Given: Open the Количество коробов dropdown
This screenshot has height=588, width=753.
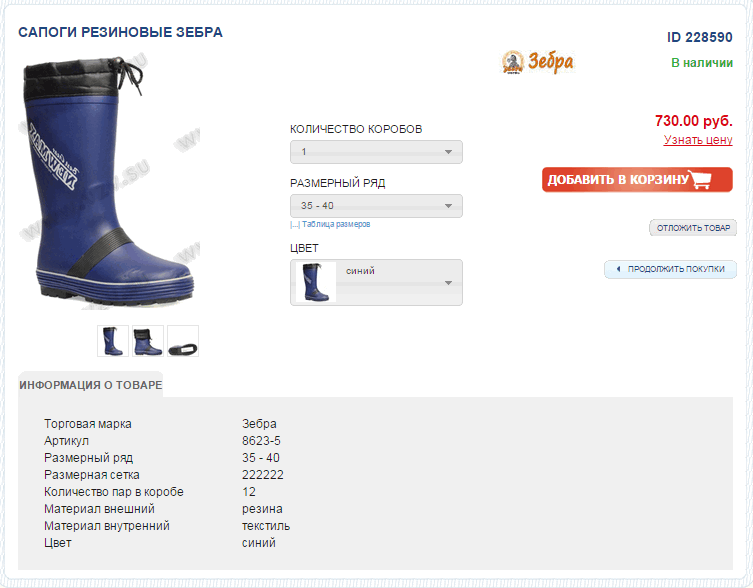Looking at the screenshot, I should click(x=376, y=152).
